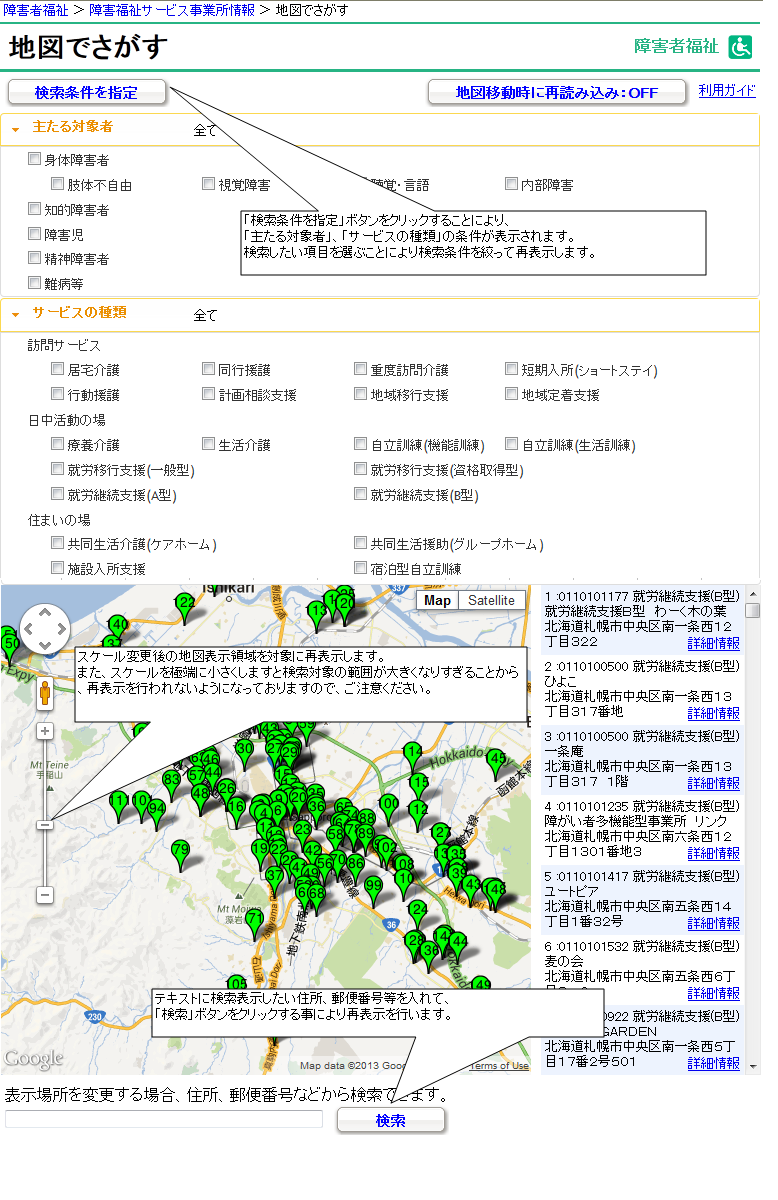778x1200 pixels.
Task: Select map marker number 30
Action: click(244, 753)
